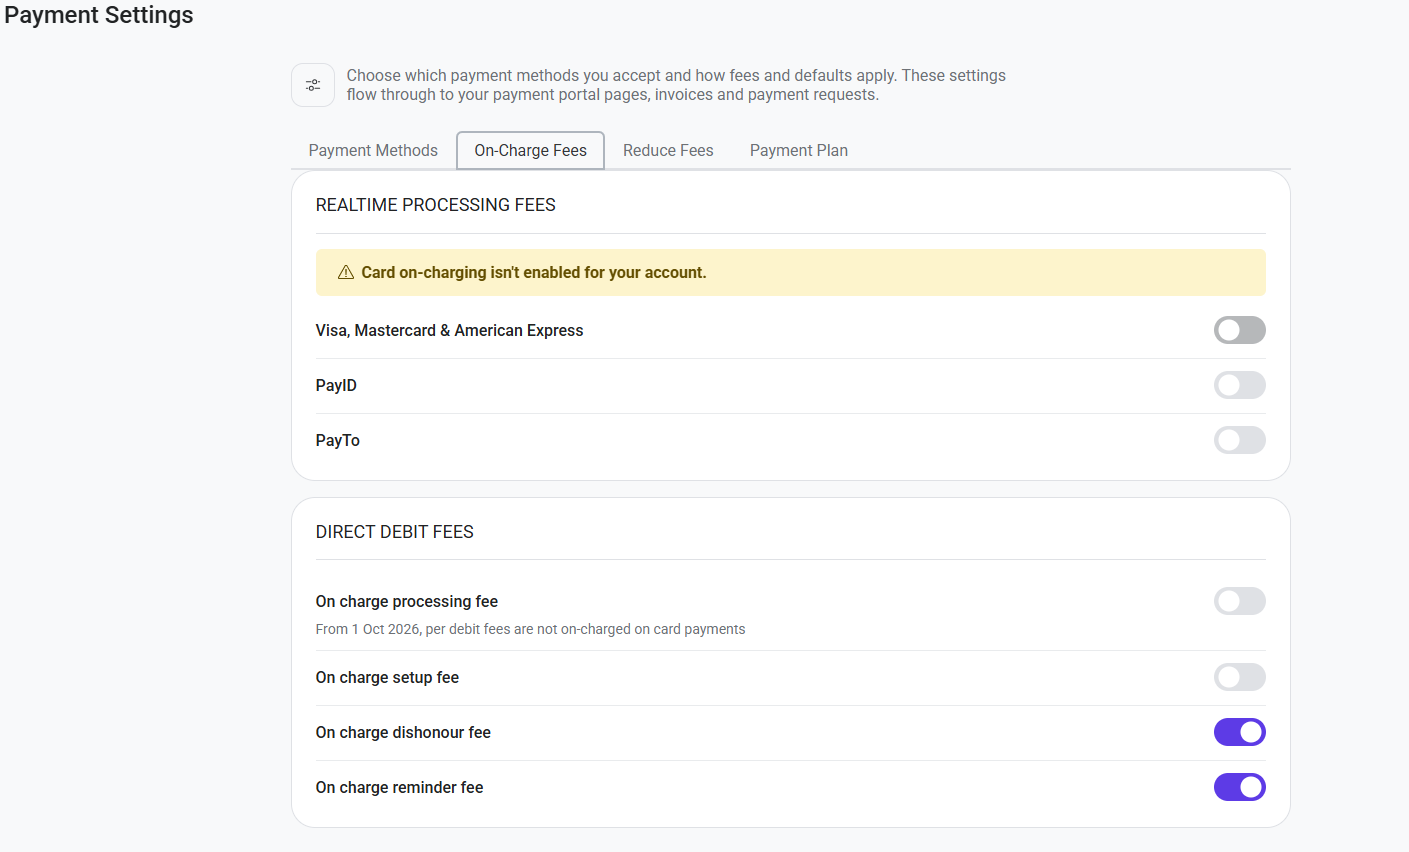Toggle Visa, Mastercard & American Express on-charging
1409x852 pixels.
tap(1239, 330)
